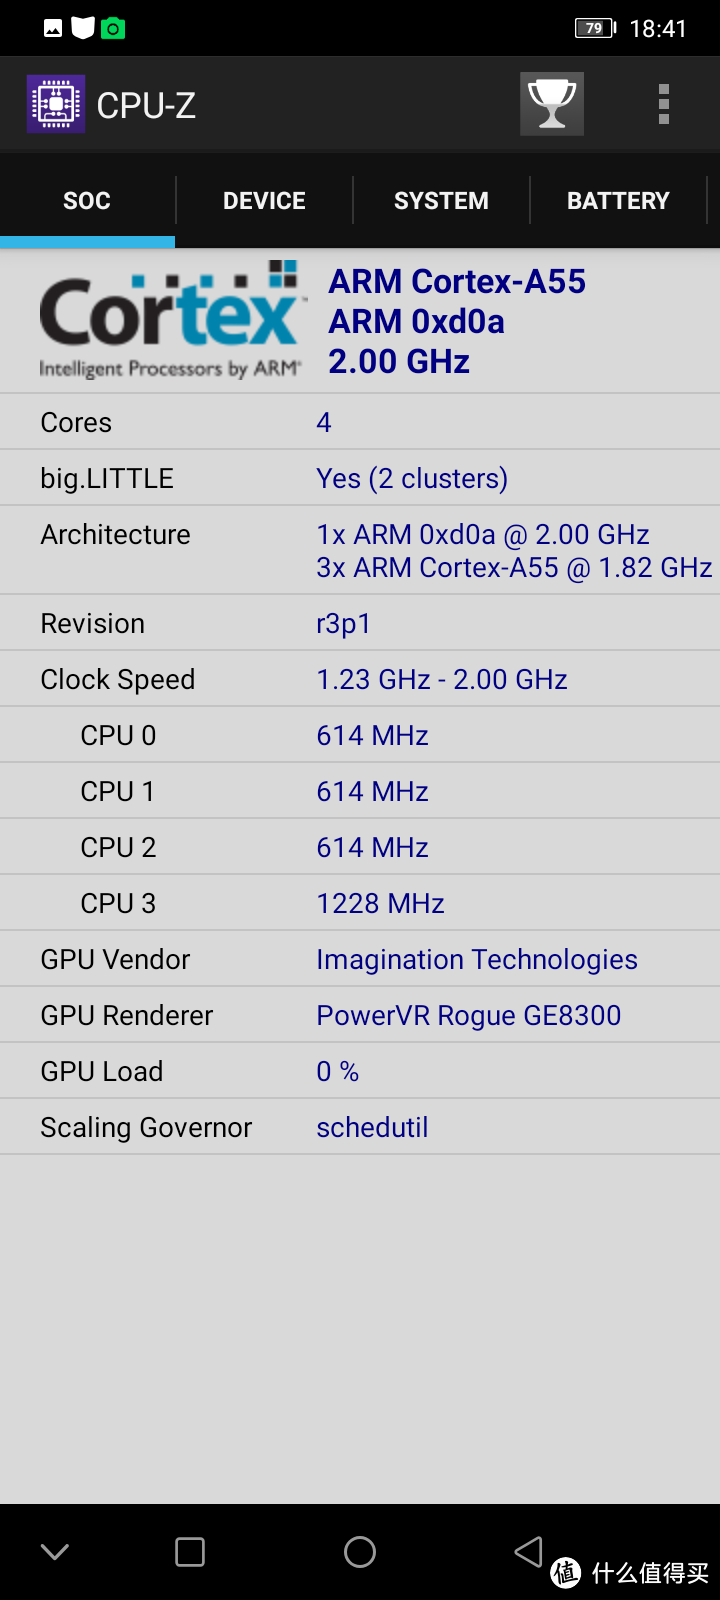Screen dimensions: 720x1600
Task: Select the SOC tab
Action: tap(87, 201)
